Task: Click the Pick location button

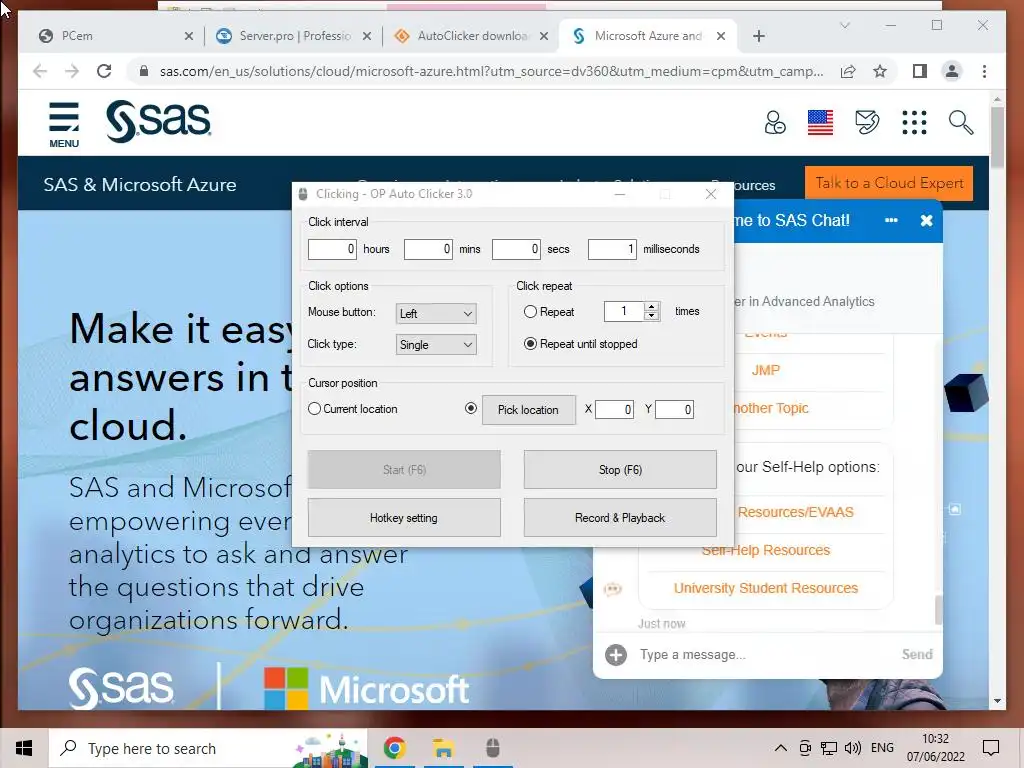Action: (x=528, y=409)
